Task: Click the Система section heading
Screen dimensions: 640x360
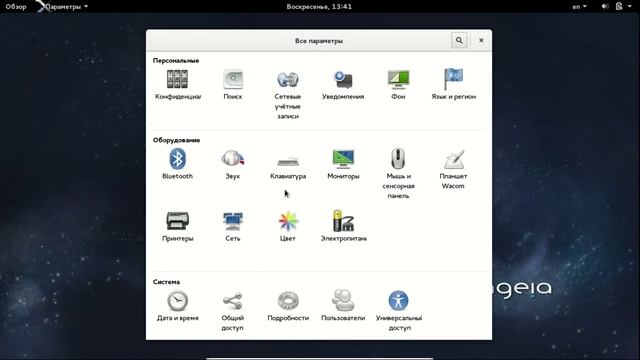Action: [x=166, y=282]
